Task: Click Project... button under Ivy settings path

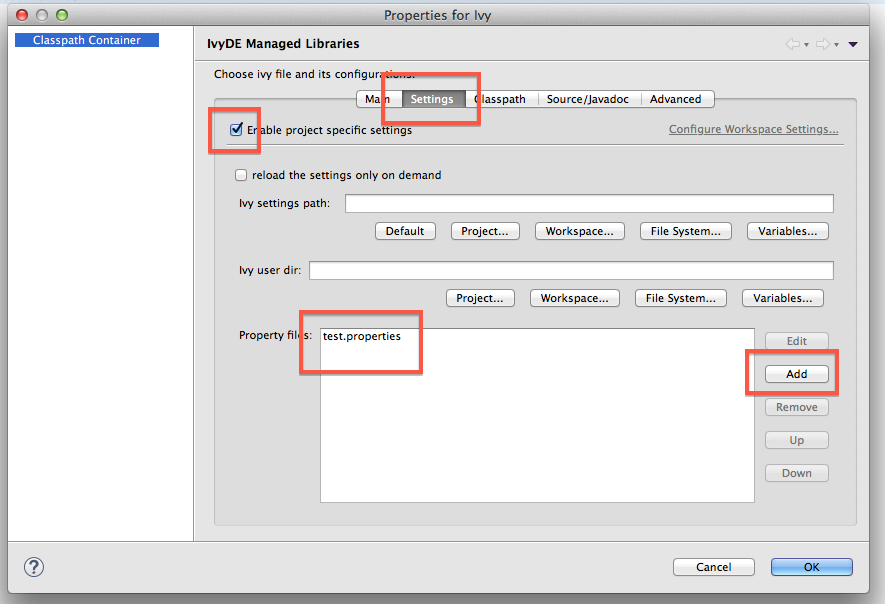Action: [x=485, y=231]
